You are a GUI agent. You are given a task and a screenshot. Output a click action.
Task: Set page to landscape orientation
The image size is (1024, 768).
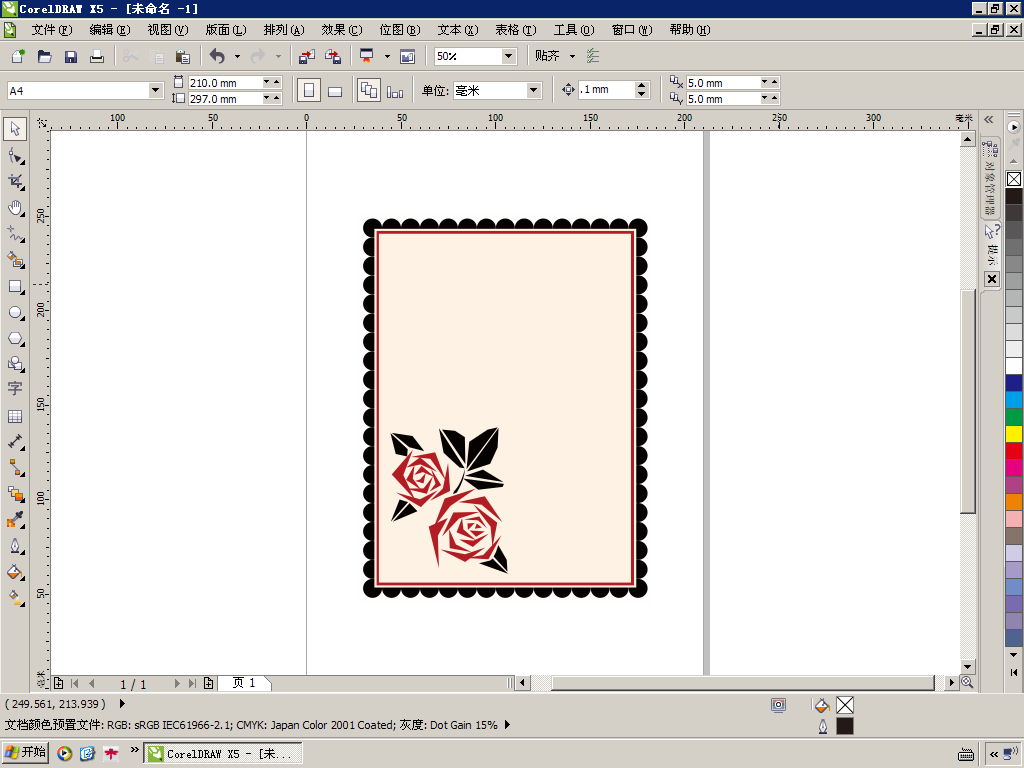(x=335, y=91)
